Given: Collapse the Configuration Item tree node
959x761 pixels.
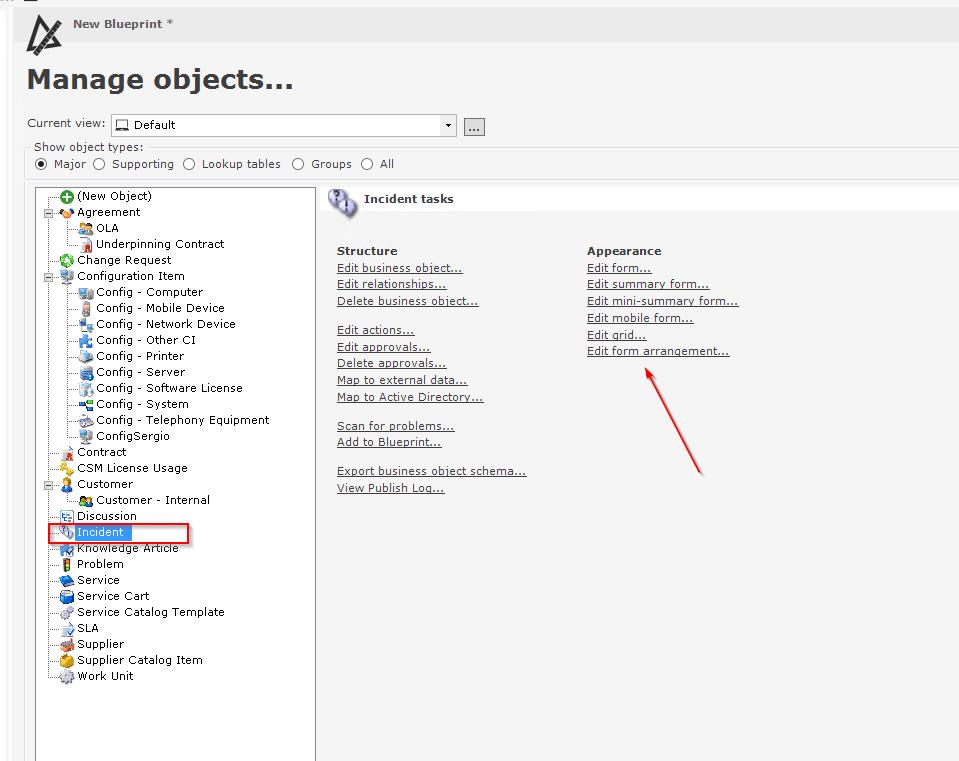Looking at the screenshot, I should [x=48, y=276].
